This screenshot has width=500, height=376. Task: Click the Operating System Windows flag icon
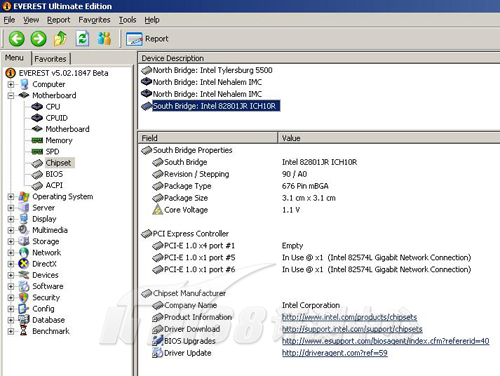[24, 197]
